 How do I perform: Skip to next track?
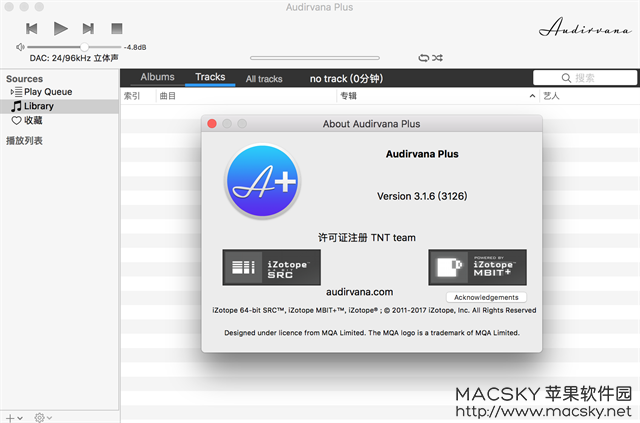click(x=88, y=29)
